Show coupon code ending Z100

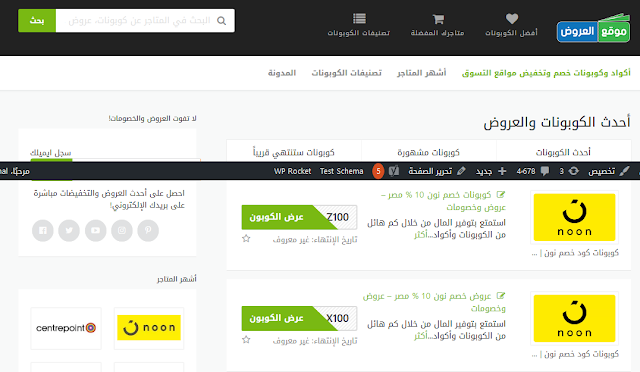point(299,217)
